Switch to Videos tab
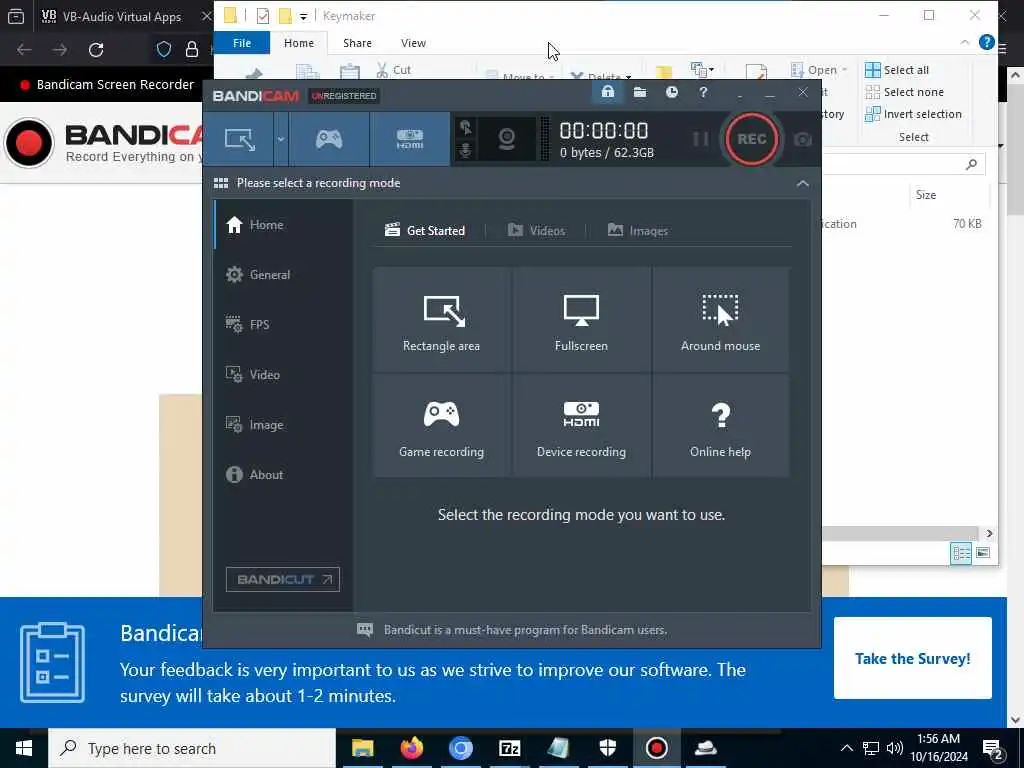 point(536,231)
